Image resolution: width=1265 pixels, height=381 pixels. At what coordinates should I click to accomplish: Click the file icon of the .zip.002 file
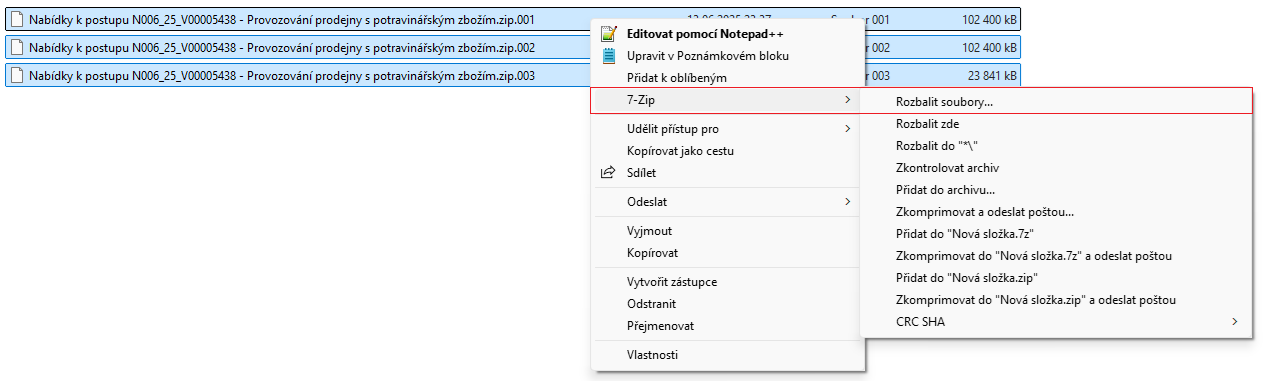click(x=17, y=47)
